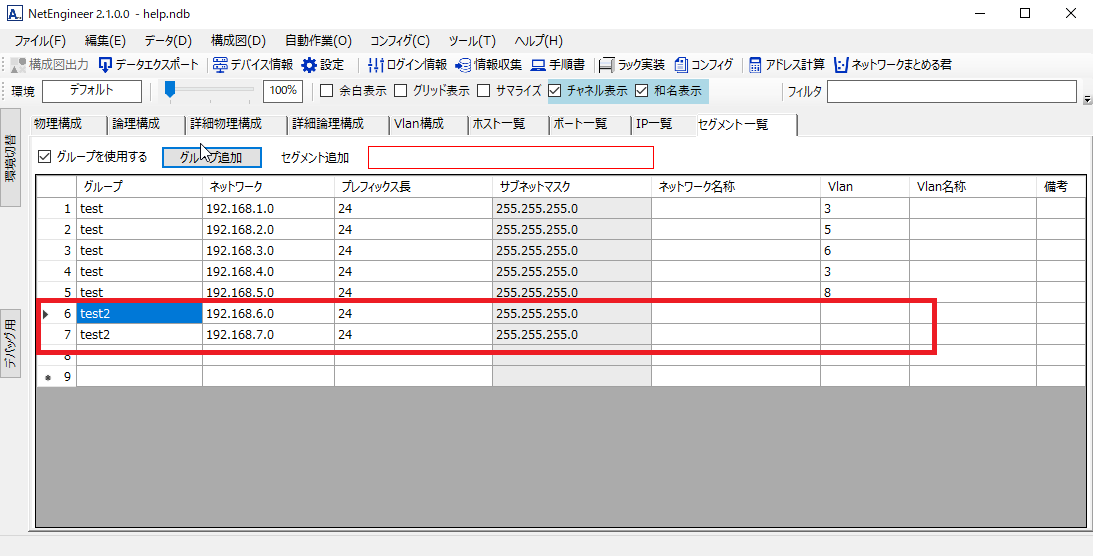Expand the toolbar overflow arrow beside フィルタ
The width and height of the screenshot is (1093, 556).
[1087, 98]
